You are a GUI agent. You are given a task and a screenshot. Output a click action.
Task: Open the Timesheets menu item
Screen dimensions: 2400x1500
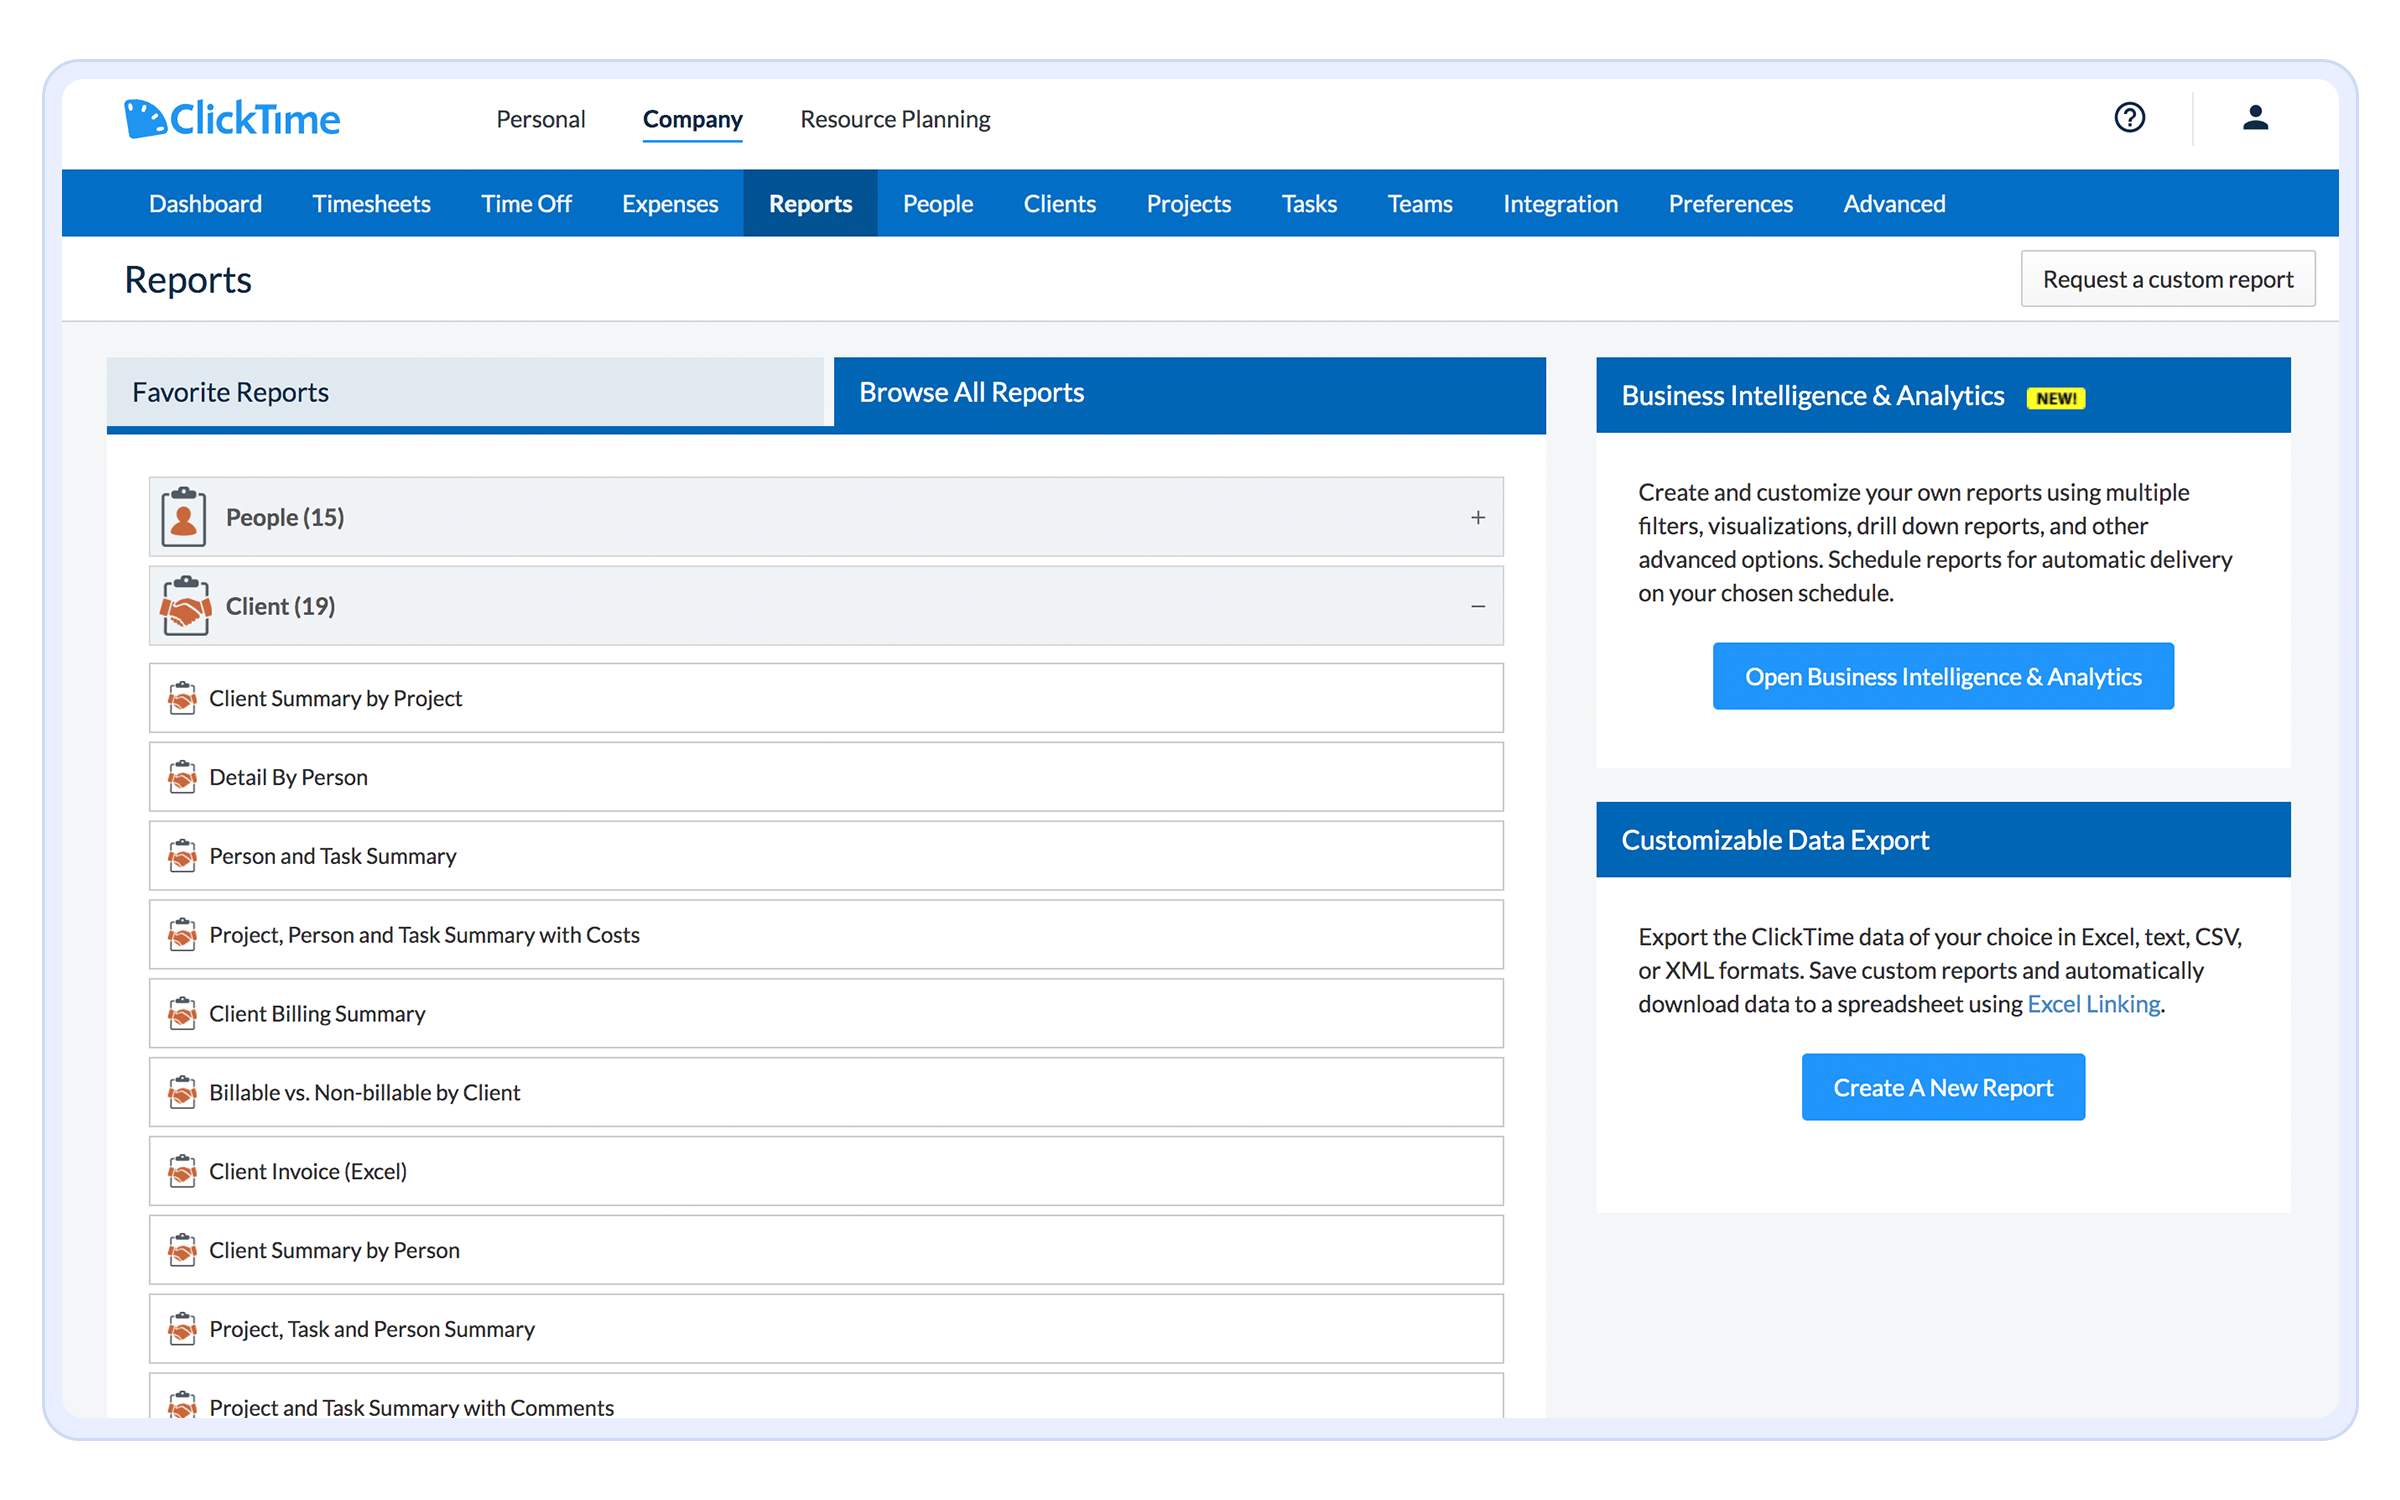click(371, 204)
